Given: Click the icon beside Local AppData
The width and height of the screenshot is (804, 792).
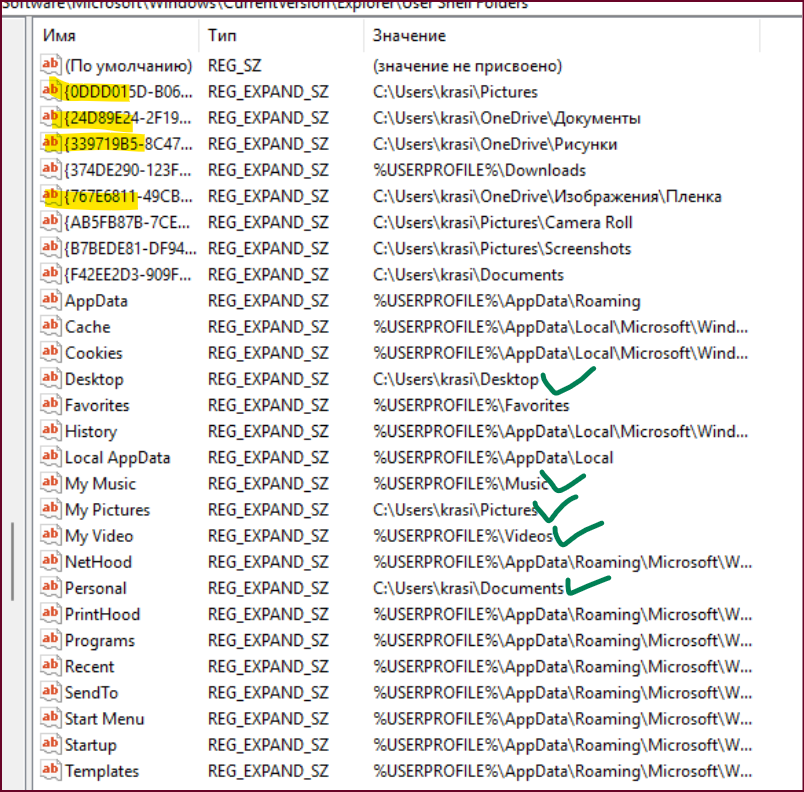Looking at the screenshot, I should (x=50, y=457).
